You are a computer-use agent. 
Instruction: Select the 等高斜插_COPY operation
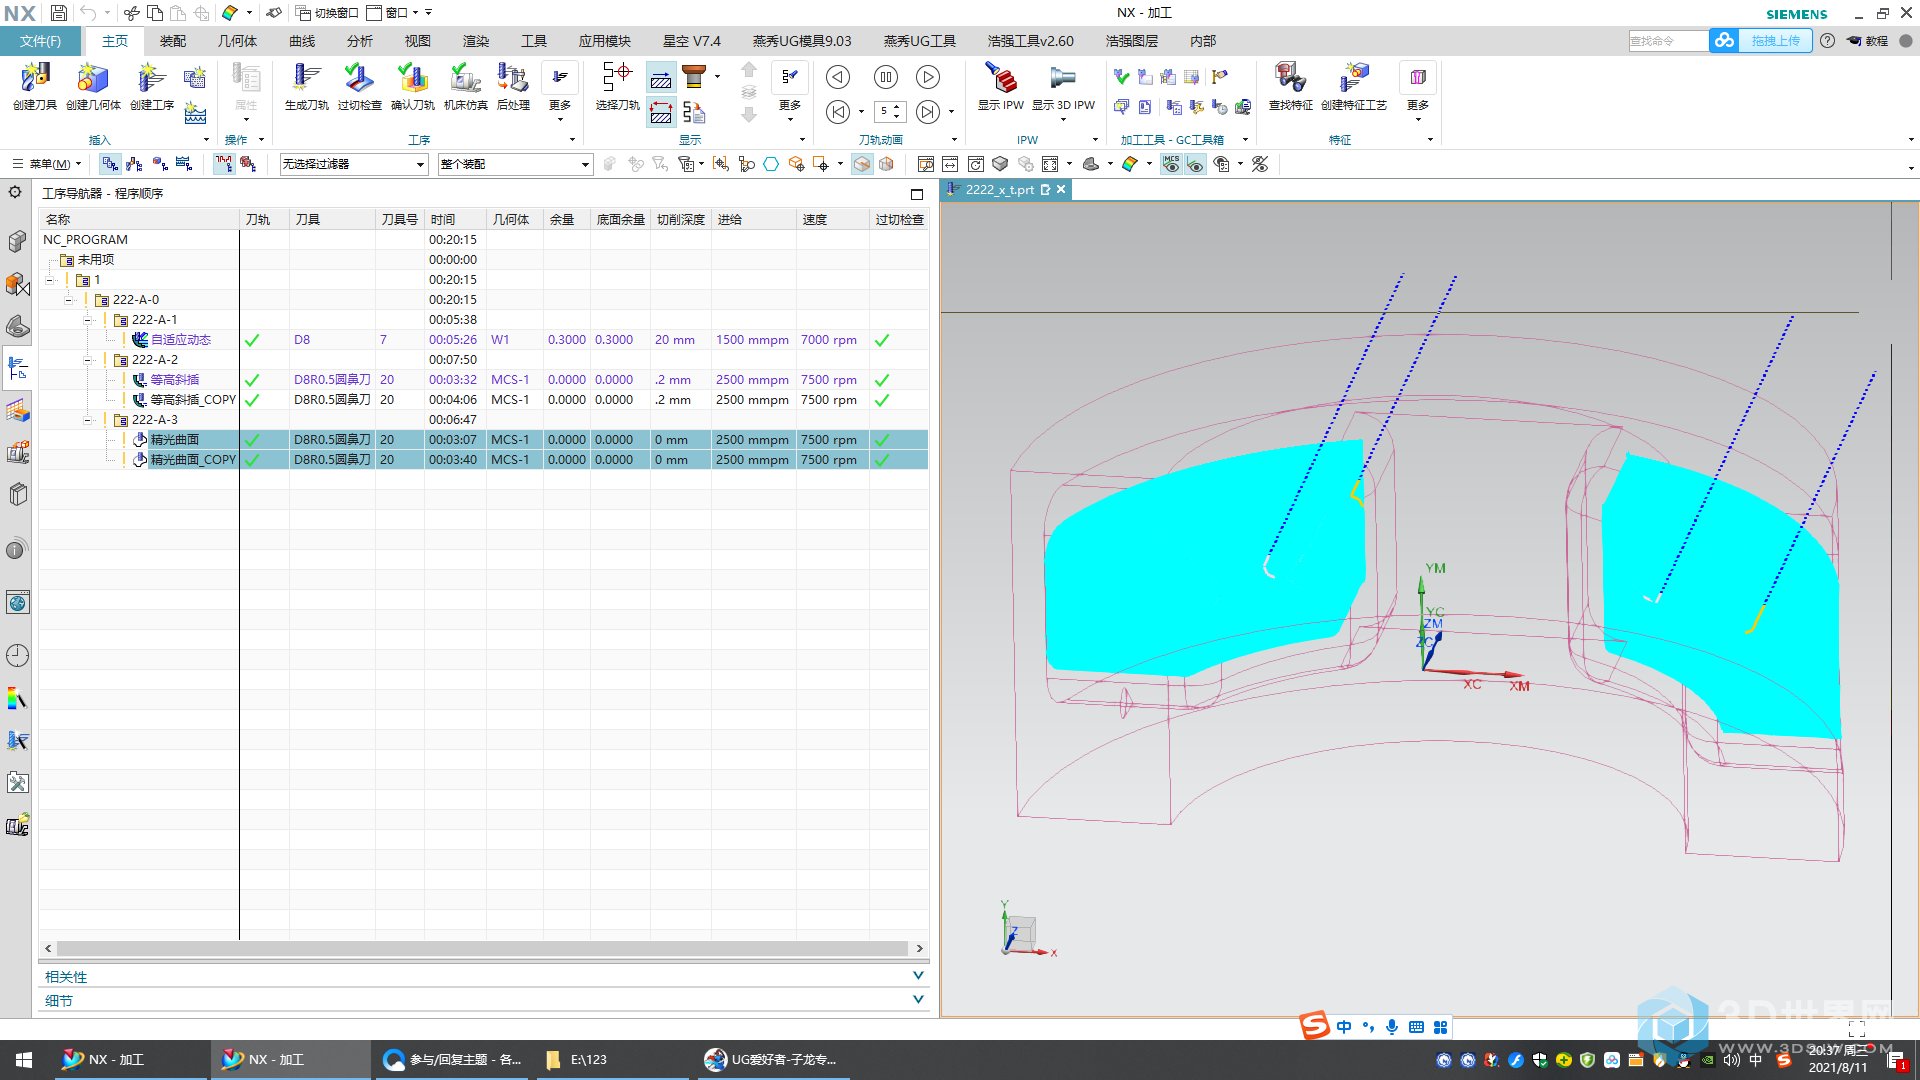pyautogui.click(x=193, y=400)
